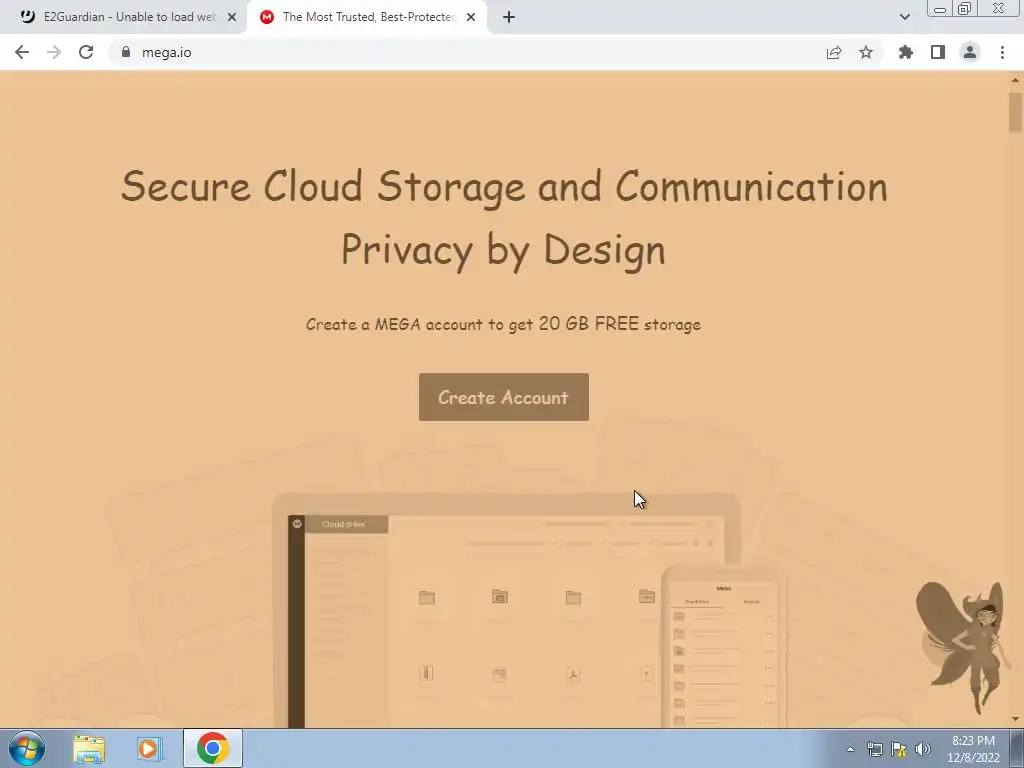This screenshot has height=768, width=1024.
Task: Open Chrome three-dot menu
Action: (1002, 52)
